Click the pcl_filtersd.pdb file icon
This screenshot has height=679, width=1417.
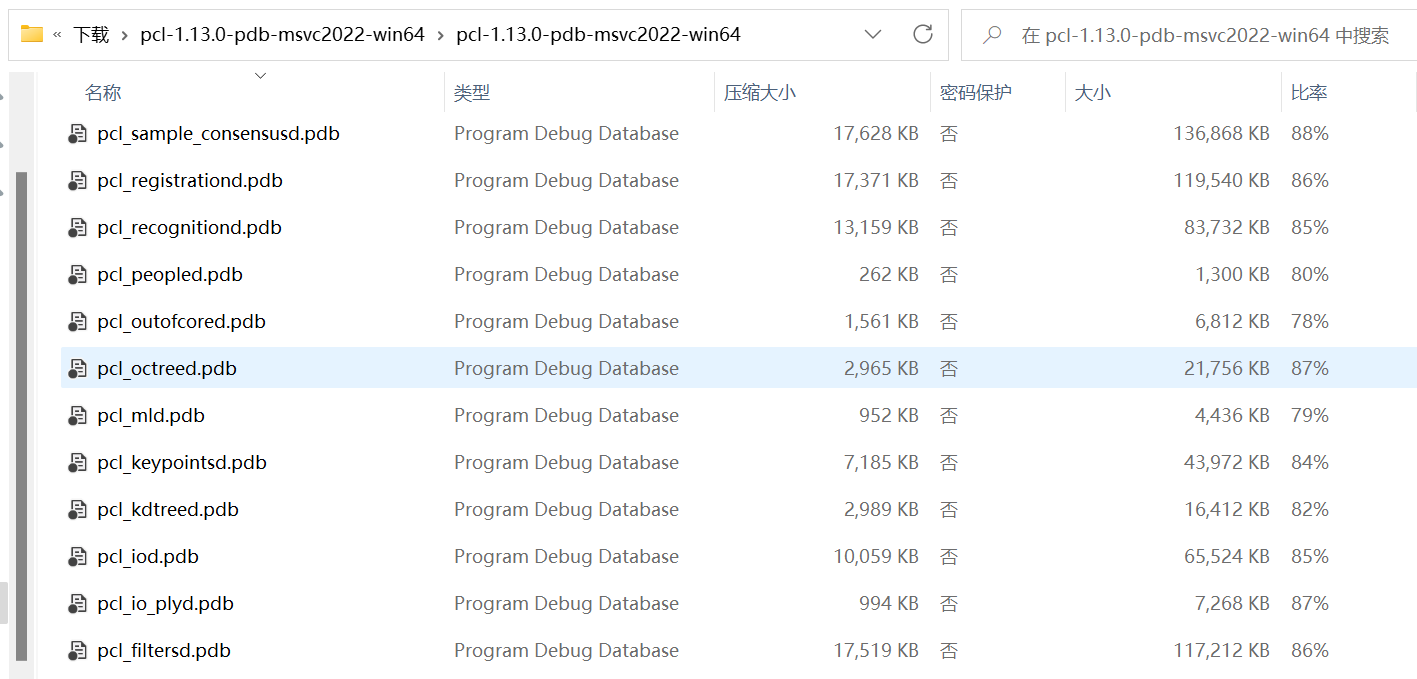[x=78, y=651]
